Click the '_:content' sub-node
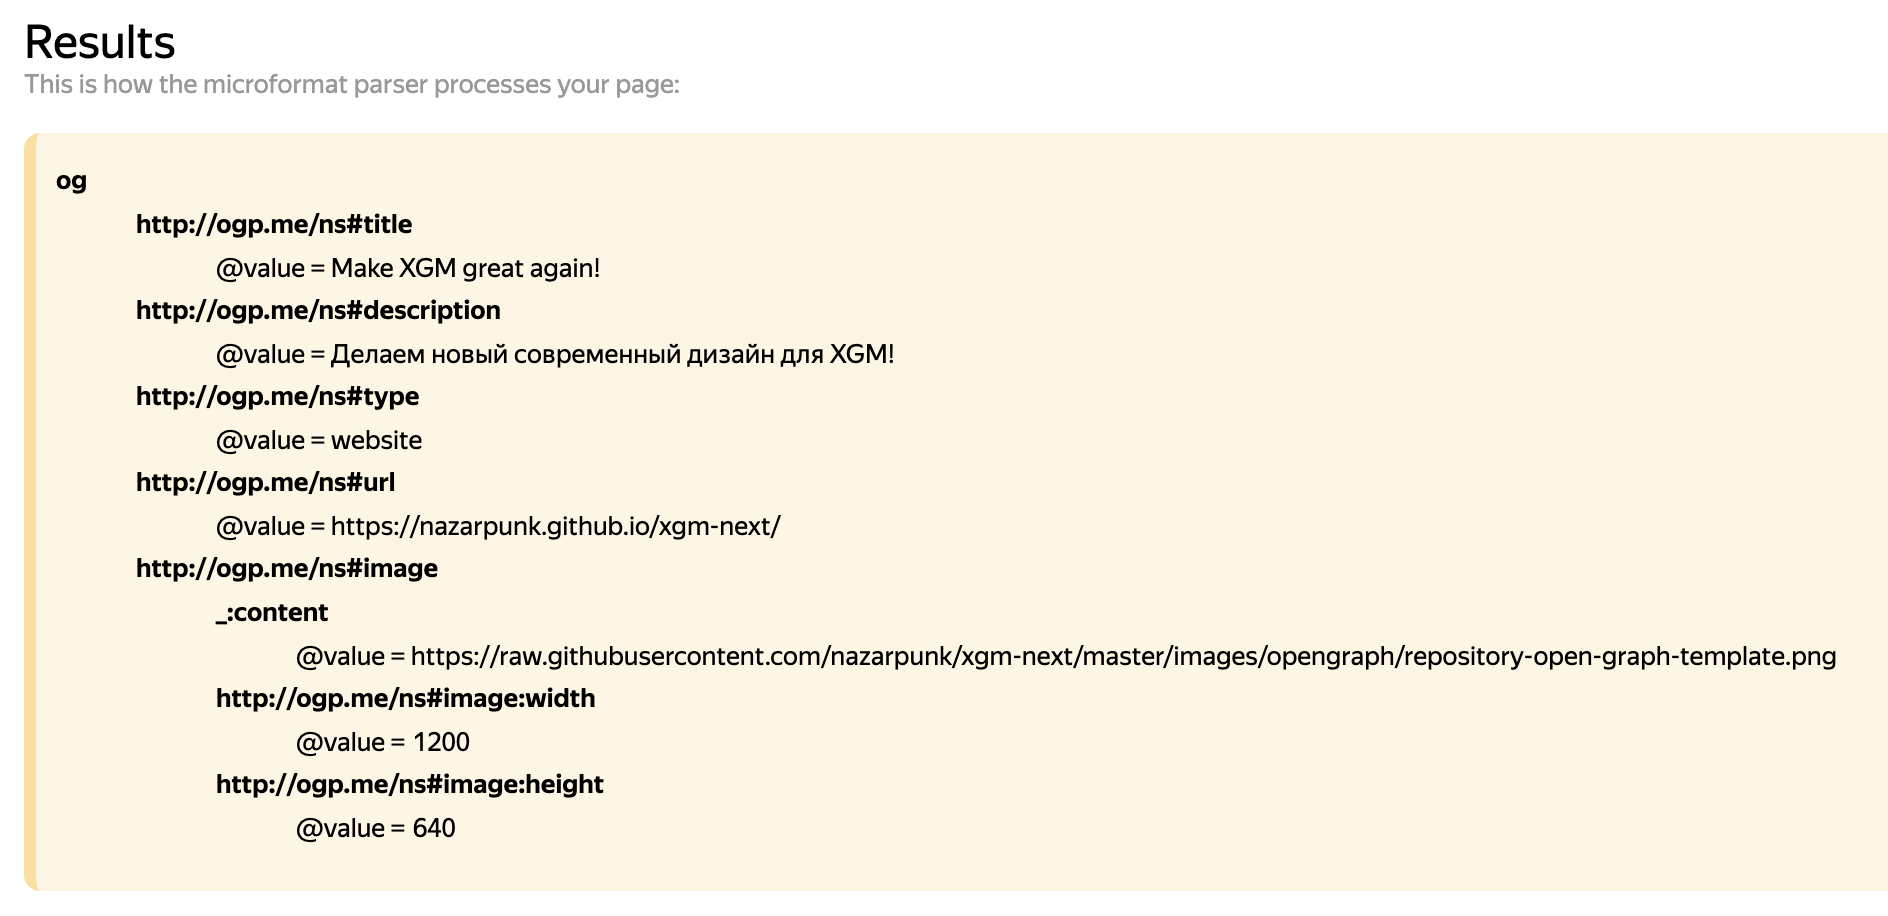1888x916 pixels. pos(272,612)
